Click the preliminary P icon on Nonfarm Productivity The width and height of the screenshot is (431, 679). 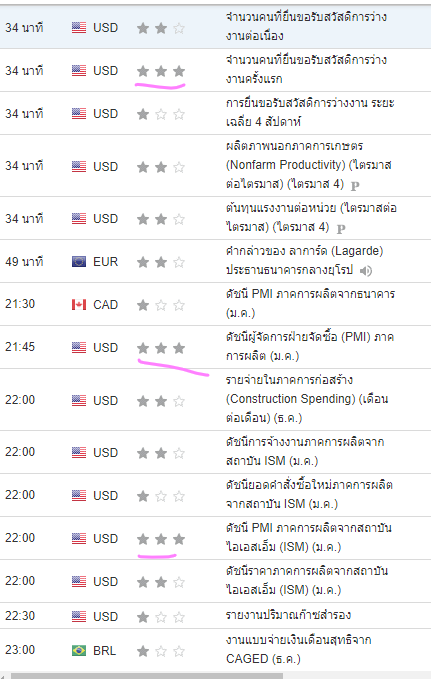tap(355, 186)
